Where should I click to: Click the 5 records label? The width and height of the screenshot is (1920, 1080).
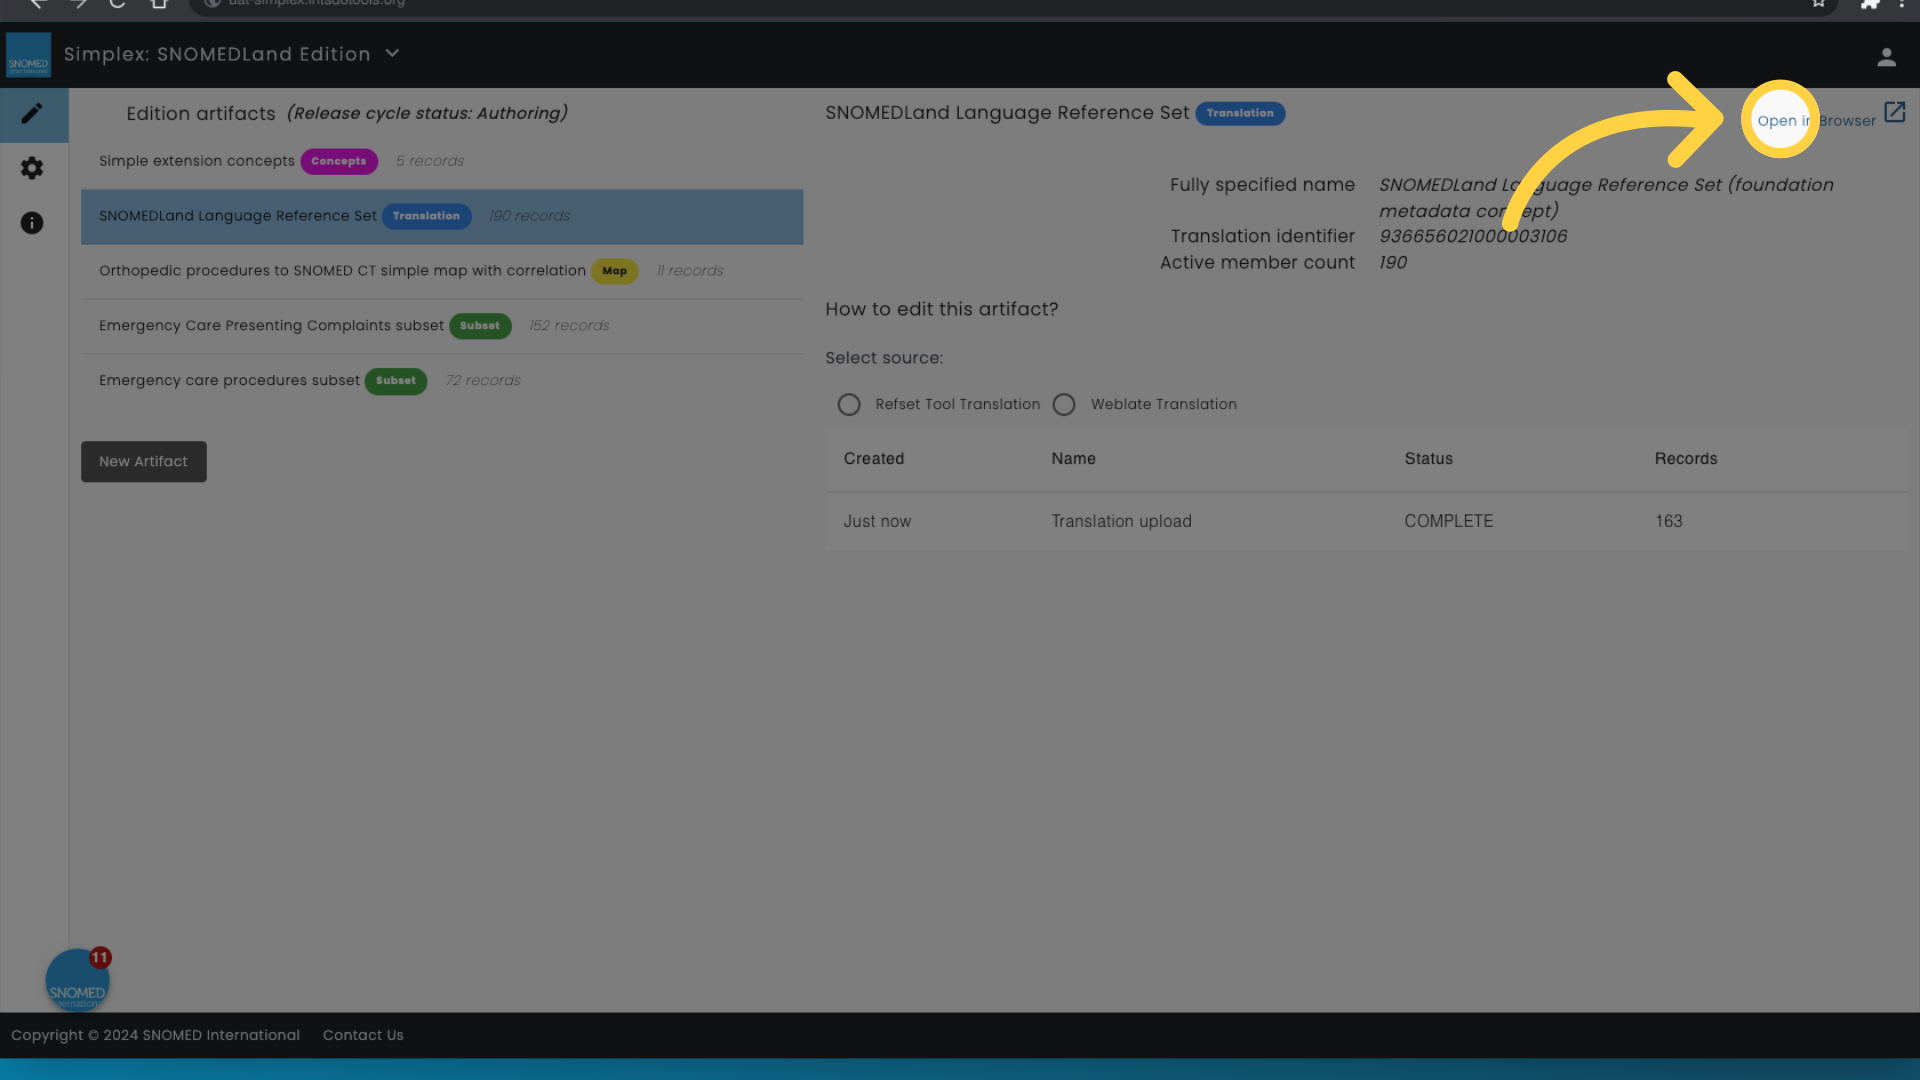[430, 161]
